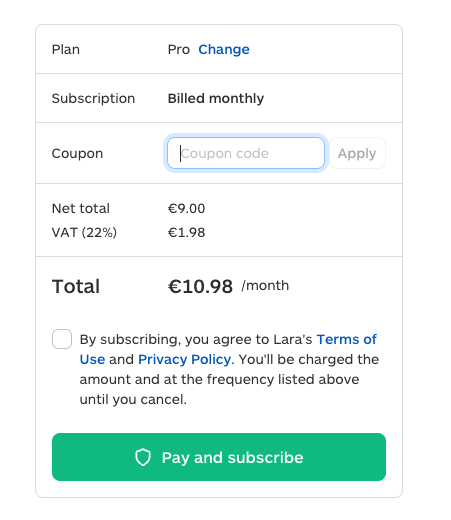
Task: Focus the Coupon code input field
Action: pos(246,153)
